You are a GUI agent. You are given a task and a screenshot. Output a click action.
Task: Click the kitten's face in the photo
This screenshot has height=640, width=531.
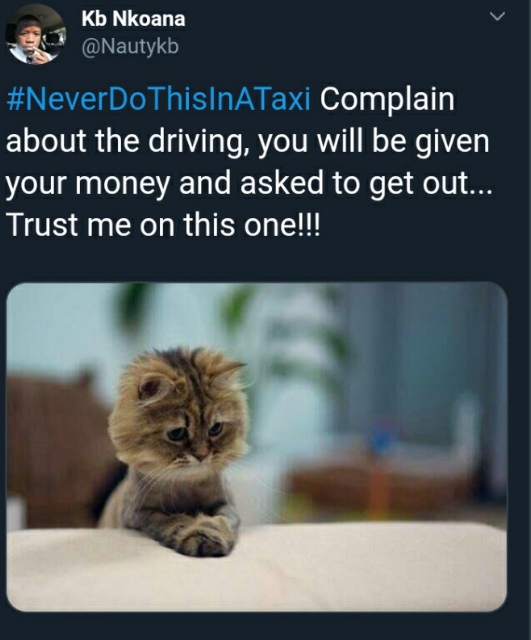pyautogui.click(x=190, y=431)
